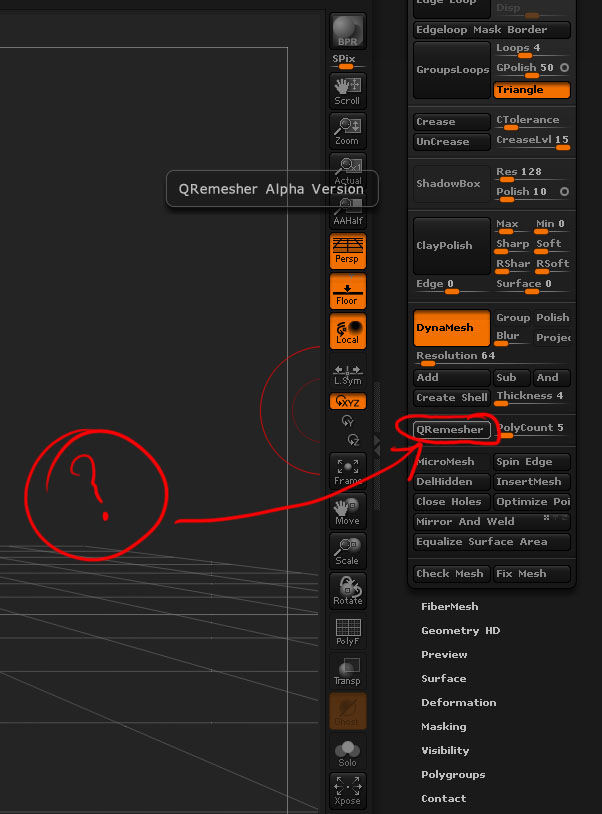Toggle Ghost transparency button

[x=348, y=711]
